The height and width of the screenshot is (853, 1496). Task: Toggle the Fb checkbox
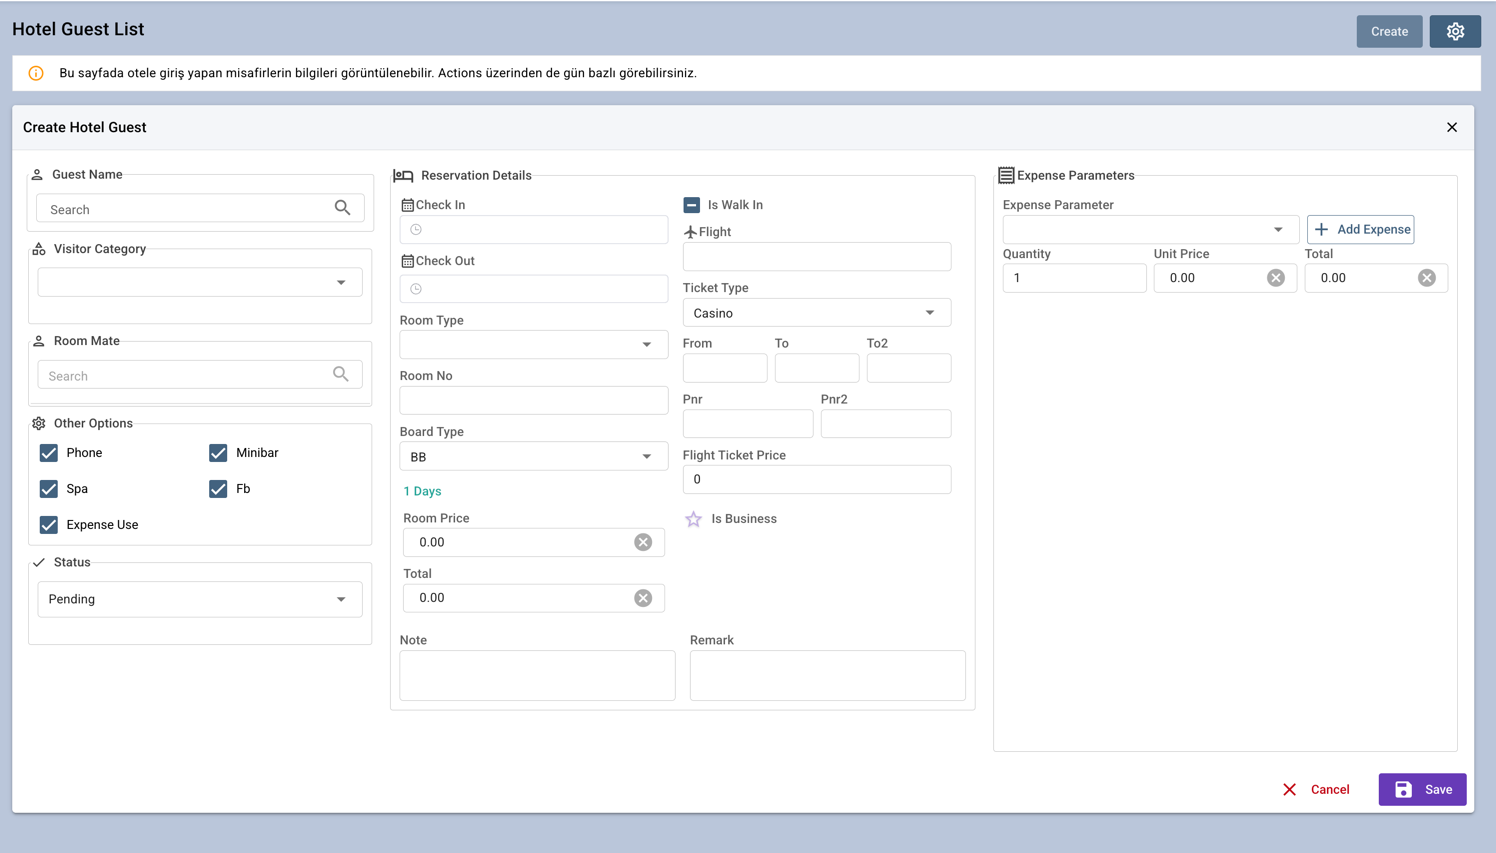[x=218, y=489]
